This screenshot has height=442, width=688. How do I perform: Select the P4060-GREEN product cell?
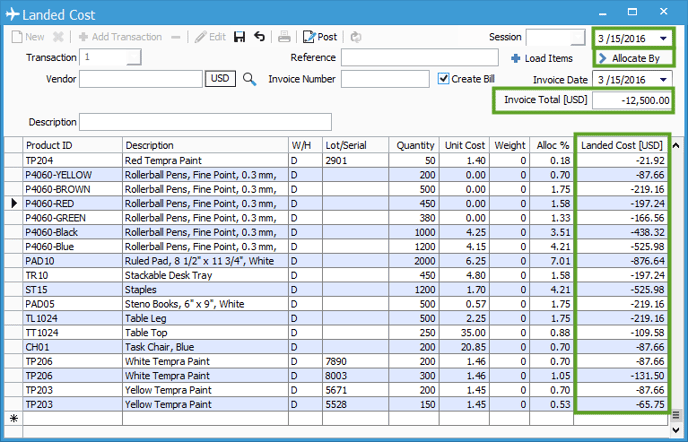[x=72, y=218]
